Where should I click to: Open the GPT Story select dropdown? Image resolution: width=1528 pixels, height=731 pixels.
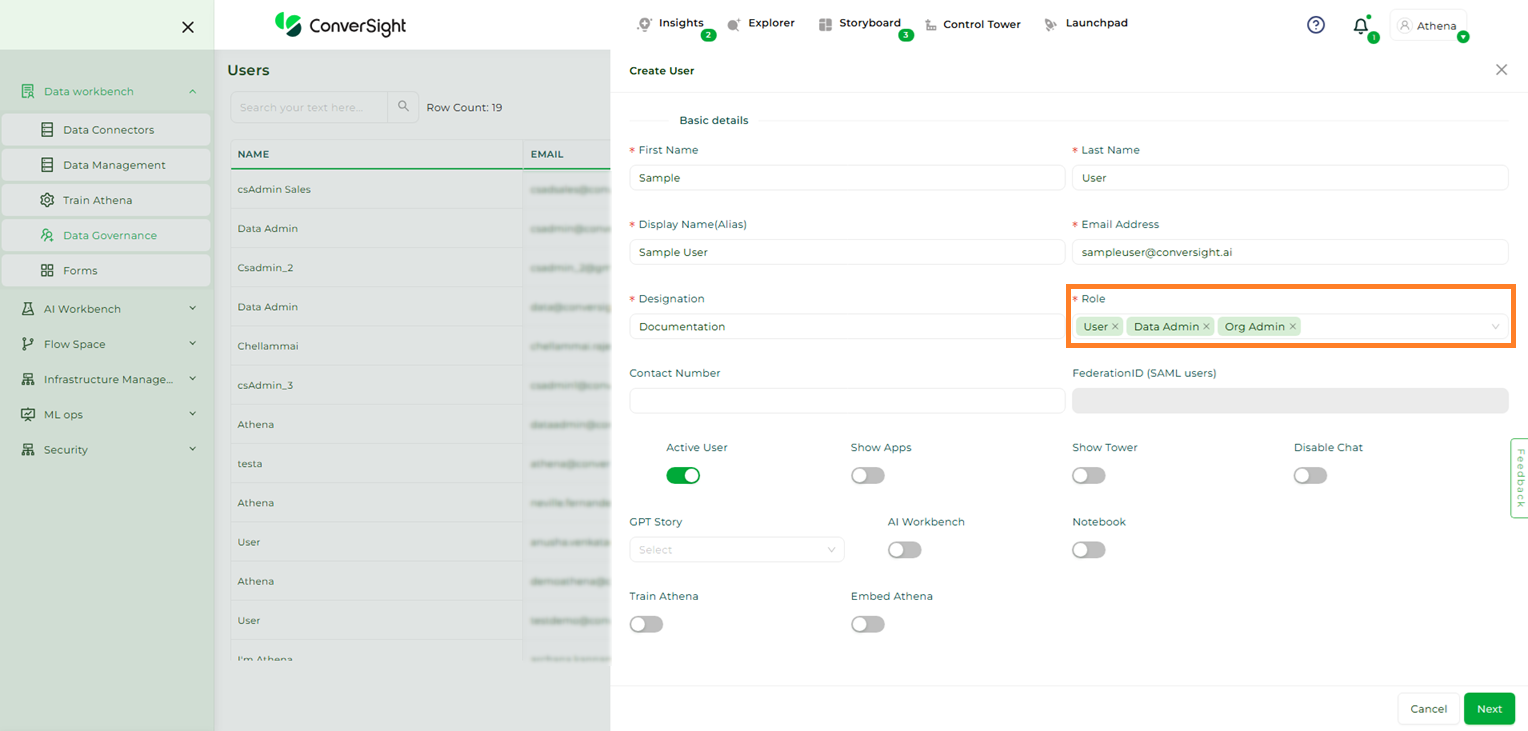coord(736,550)
